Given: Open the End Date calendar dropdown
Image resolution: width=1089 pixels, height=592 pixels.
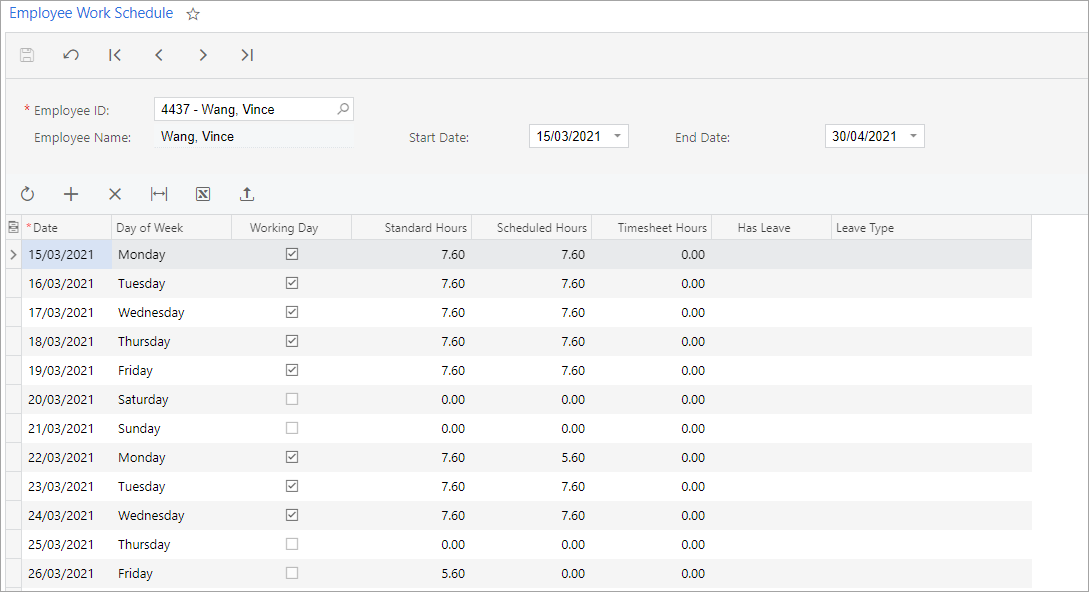Looking at the screenshot, I should click(x=913, y=136).
